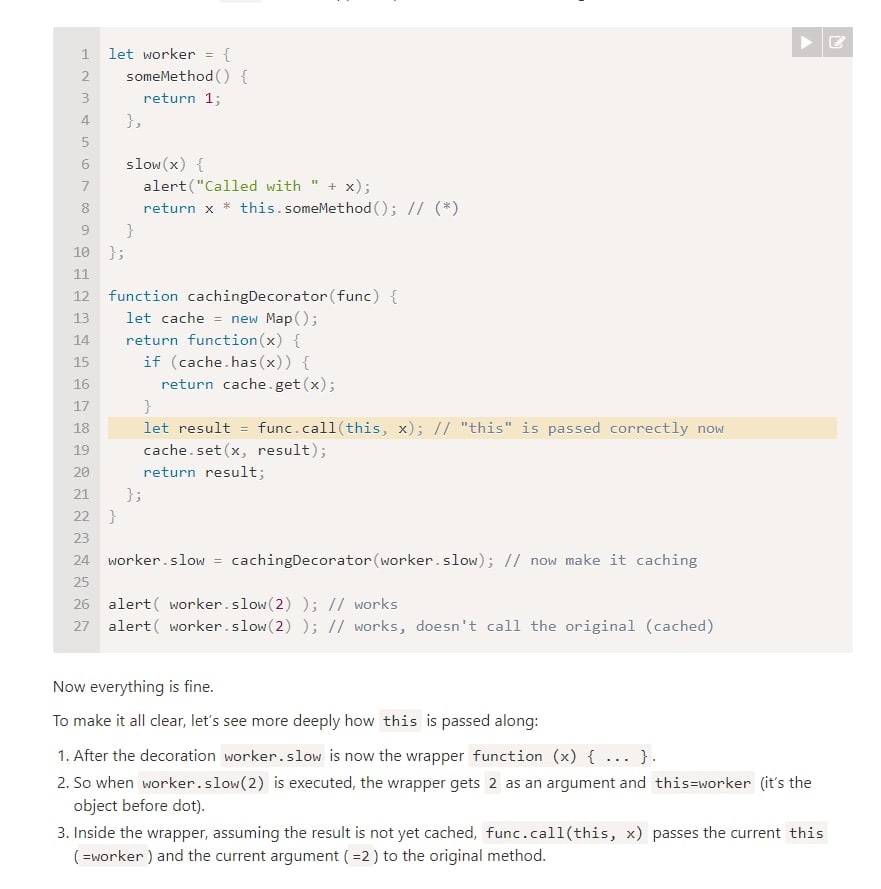Click line number 18 in gutter
Image resolution: width=881 pixels, height=889 pixels.
click(x=82, y=428)
